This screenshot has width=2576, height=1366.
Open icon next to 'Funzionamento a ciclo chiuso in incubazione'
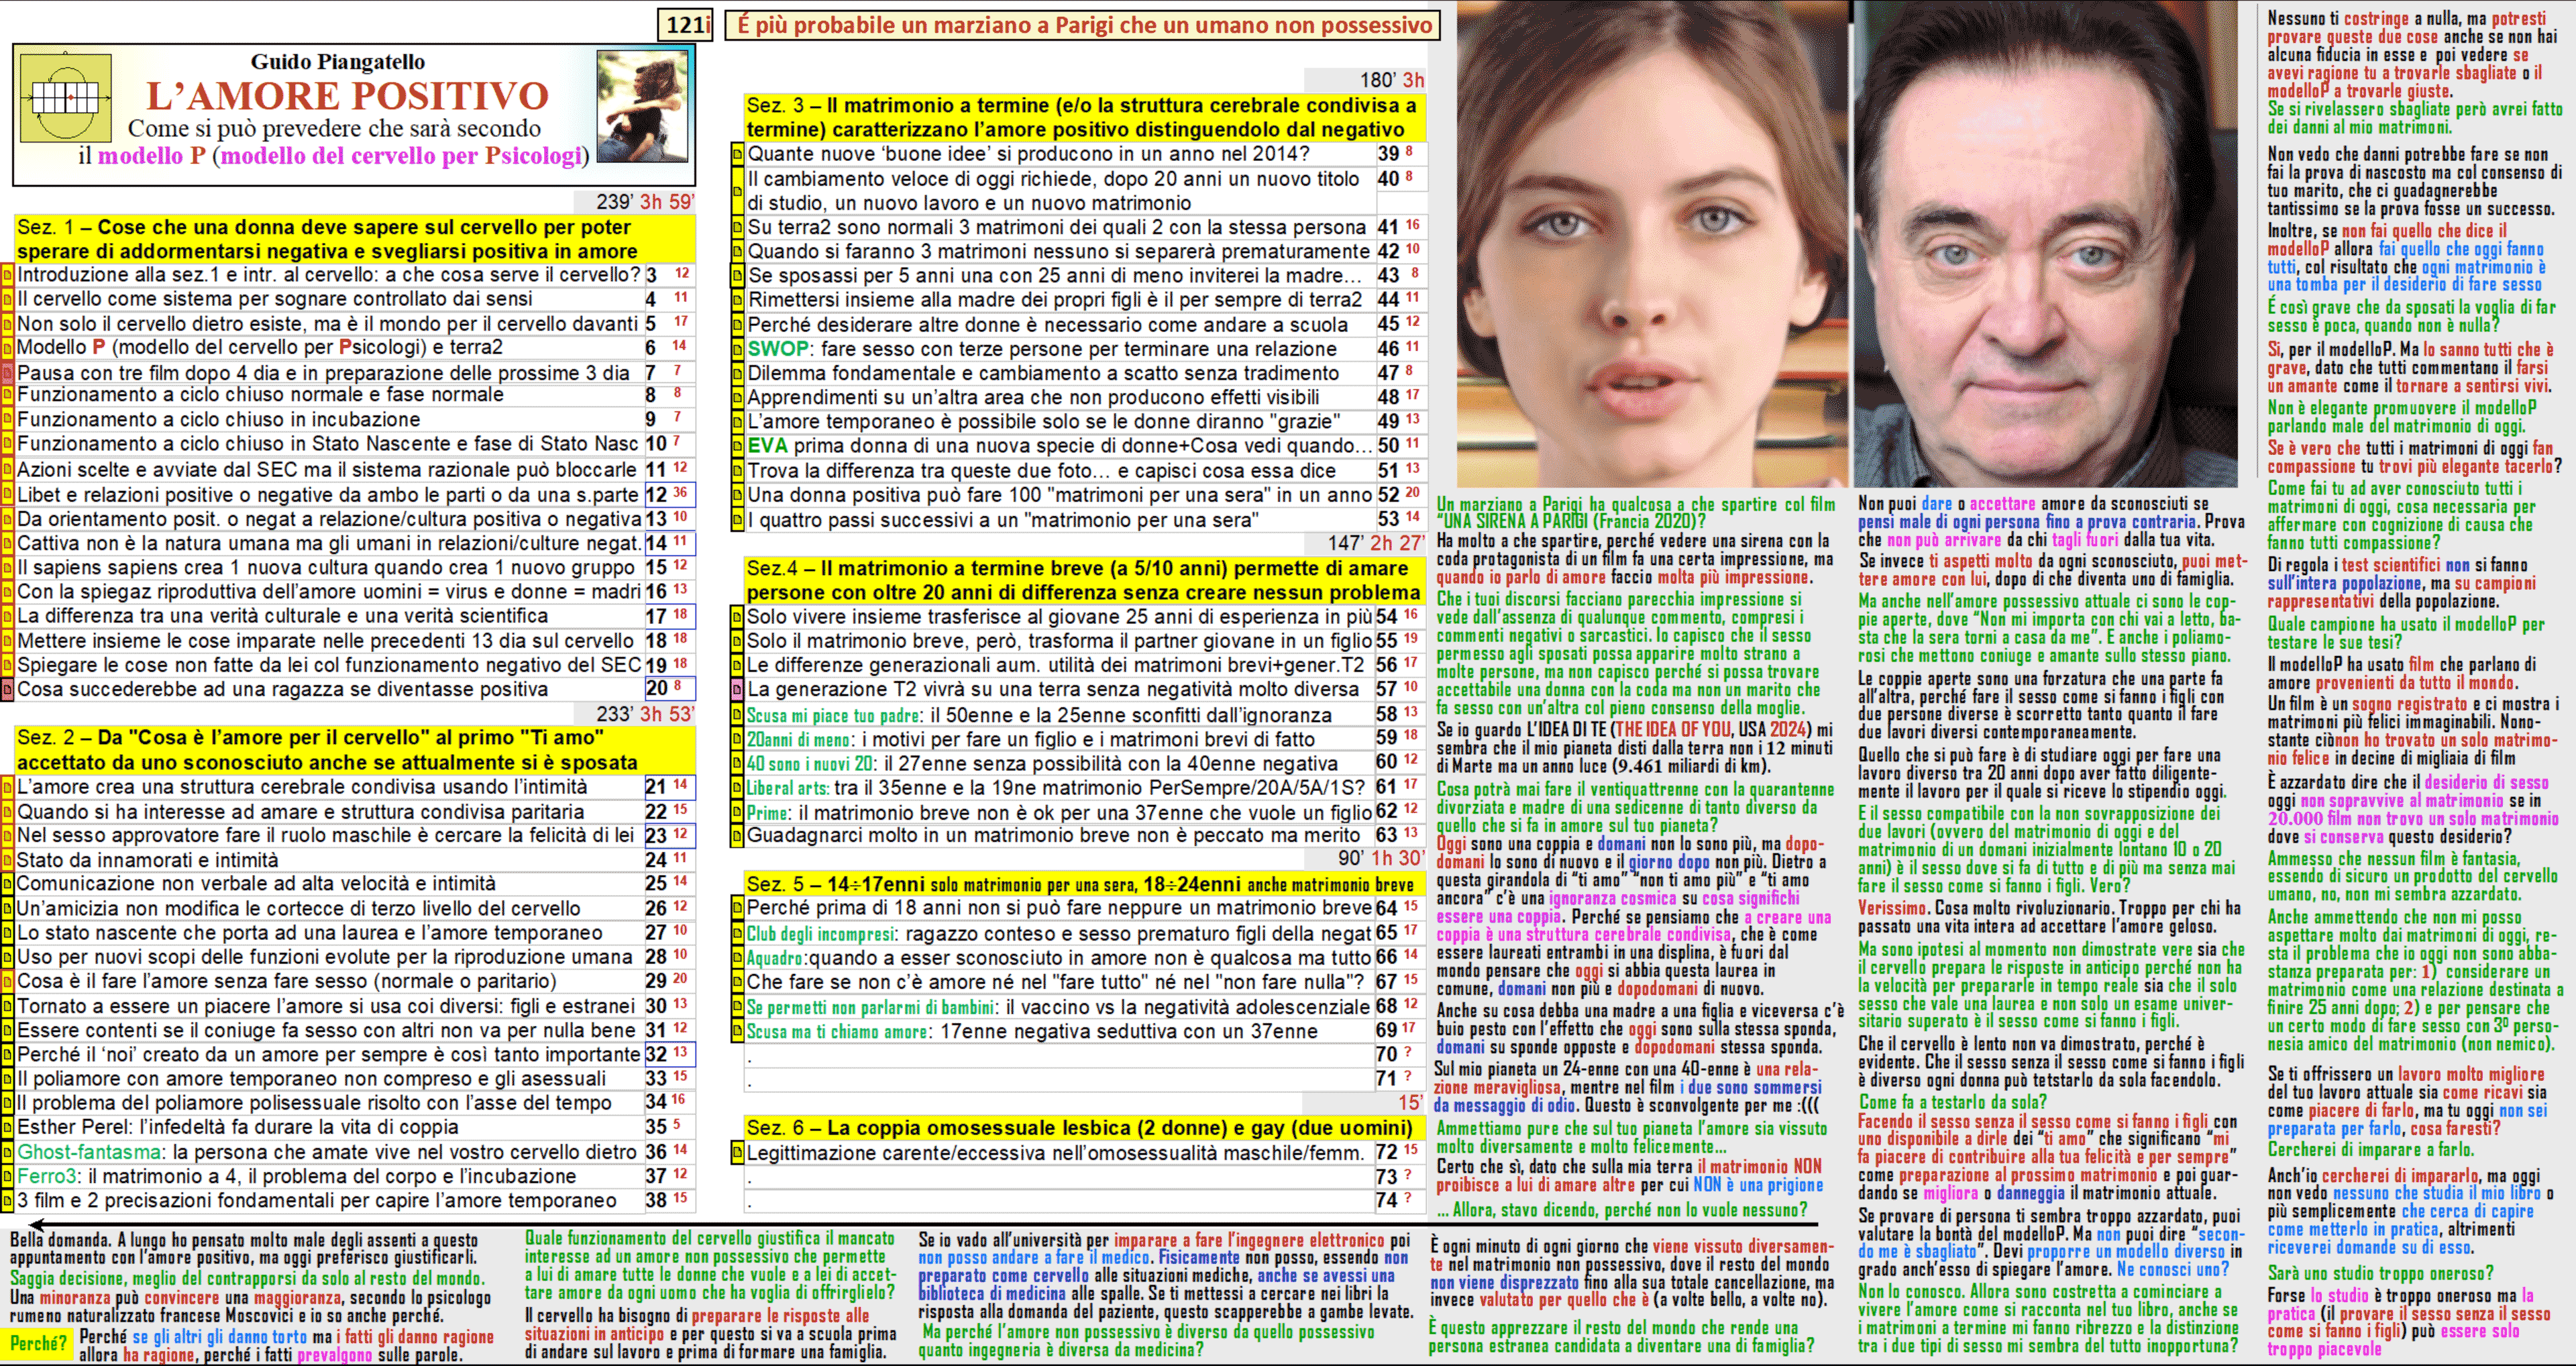tap(8, 419)
